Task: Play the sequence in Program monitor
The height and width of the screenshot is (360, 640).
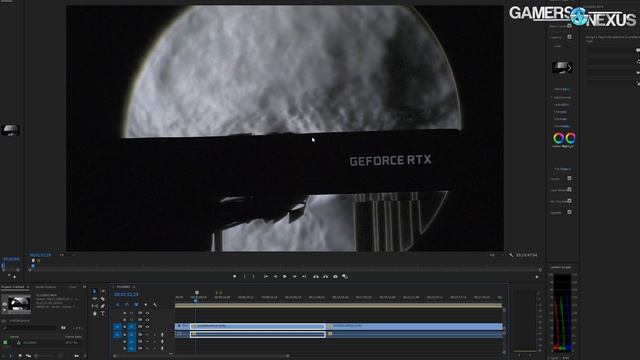Action: [285, 276]
